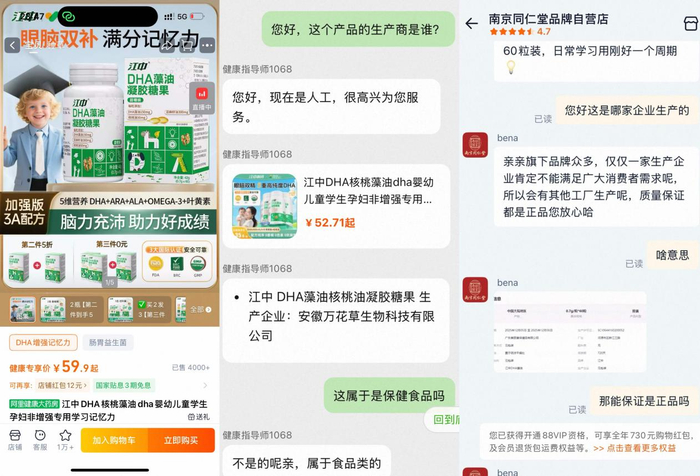Screen dimensions: 700x476
Task: Open the 江中DHA核桃藻油 product card in chat
Action: (x=336, y=206)
